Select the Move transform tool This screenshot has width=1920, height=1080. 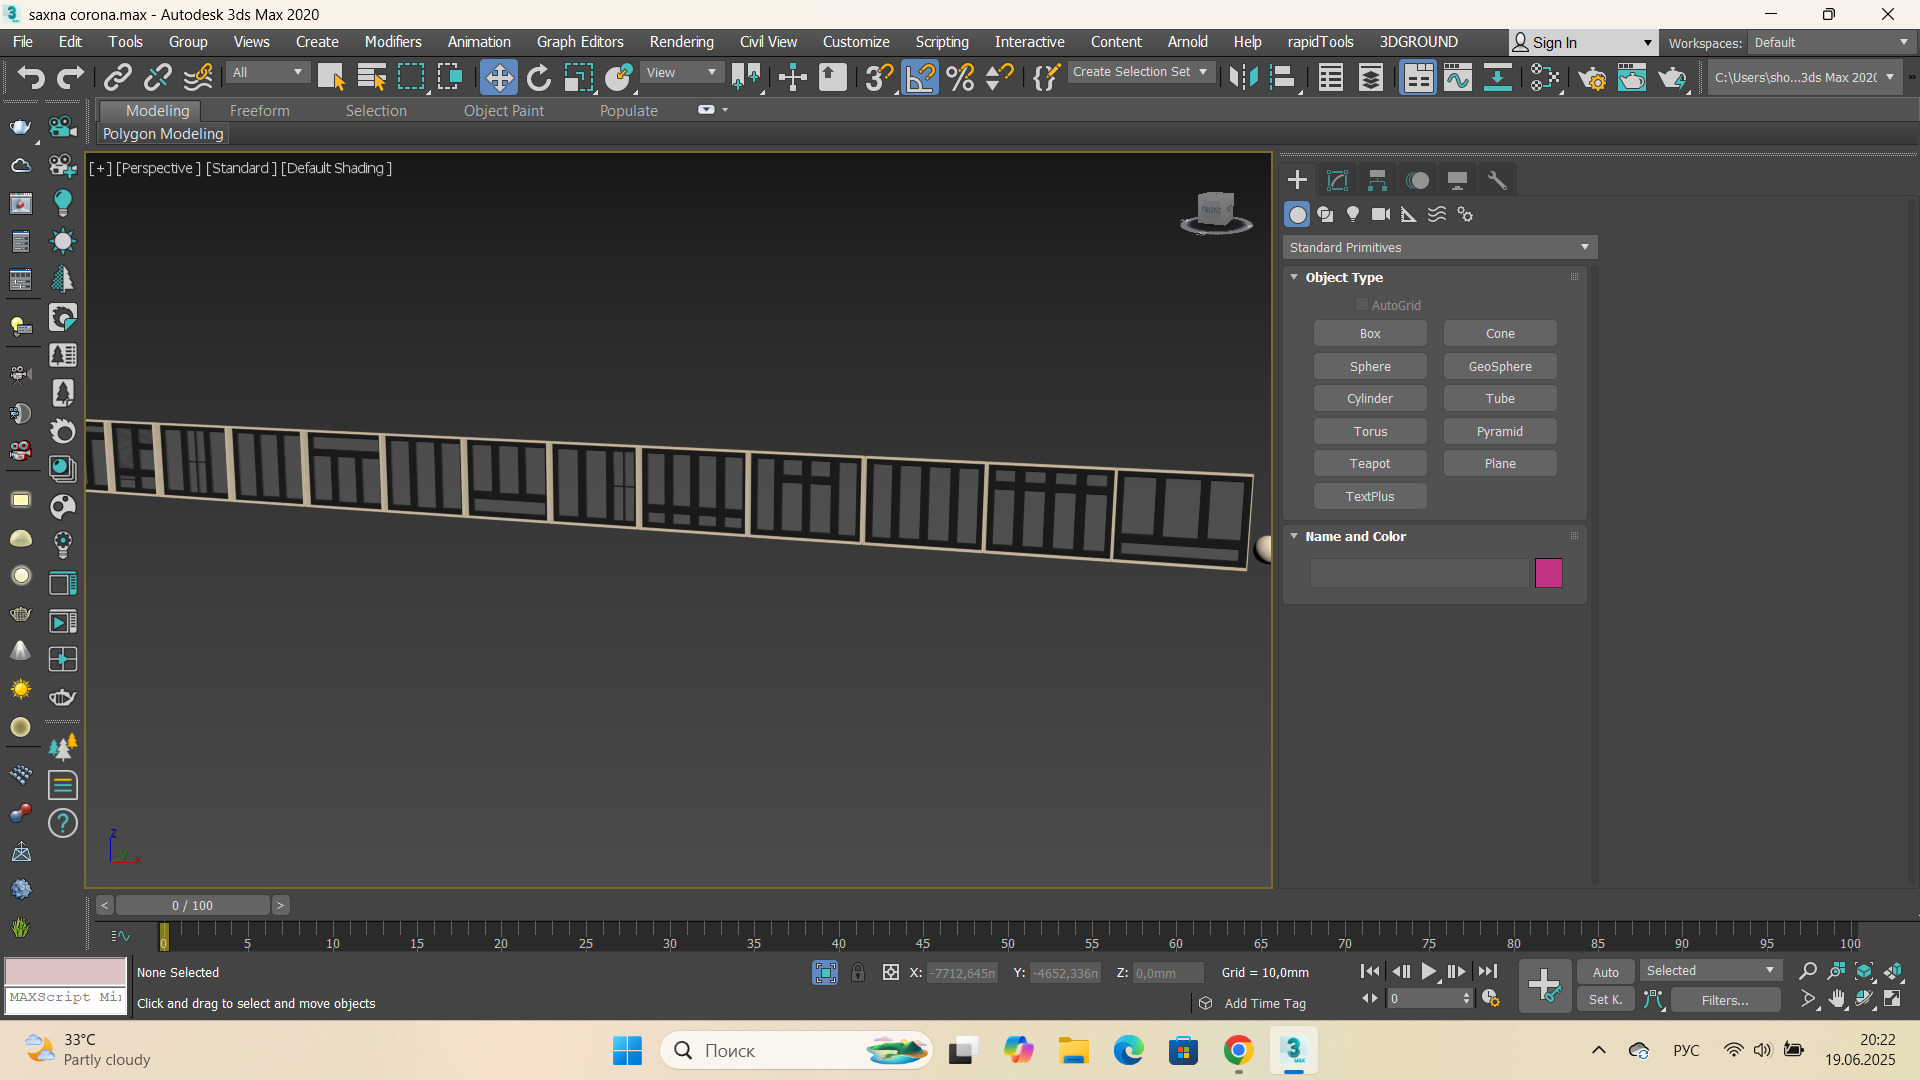[498, 77]
